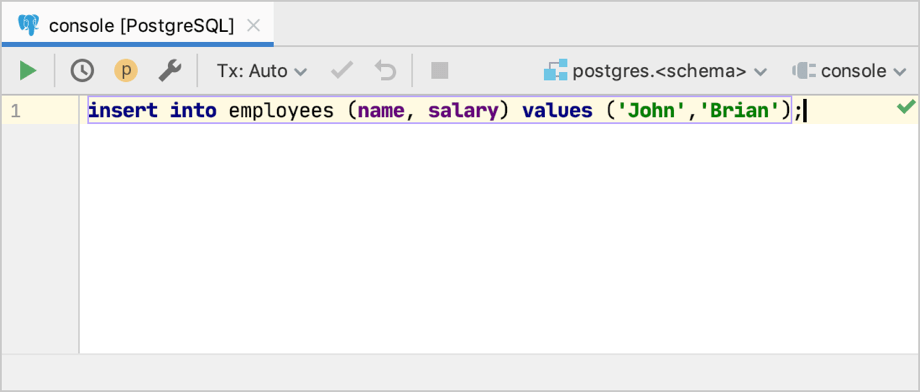Click the word 'employees' in the query
The image size is (920, 392).
click(281, 110)
